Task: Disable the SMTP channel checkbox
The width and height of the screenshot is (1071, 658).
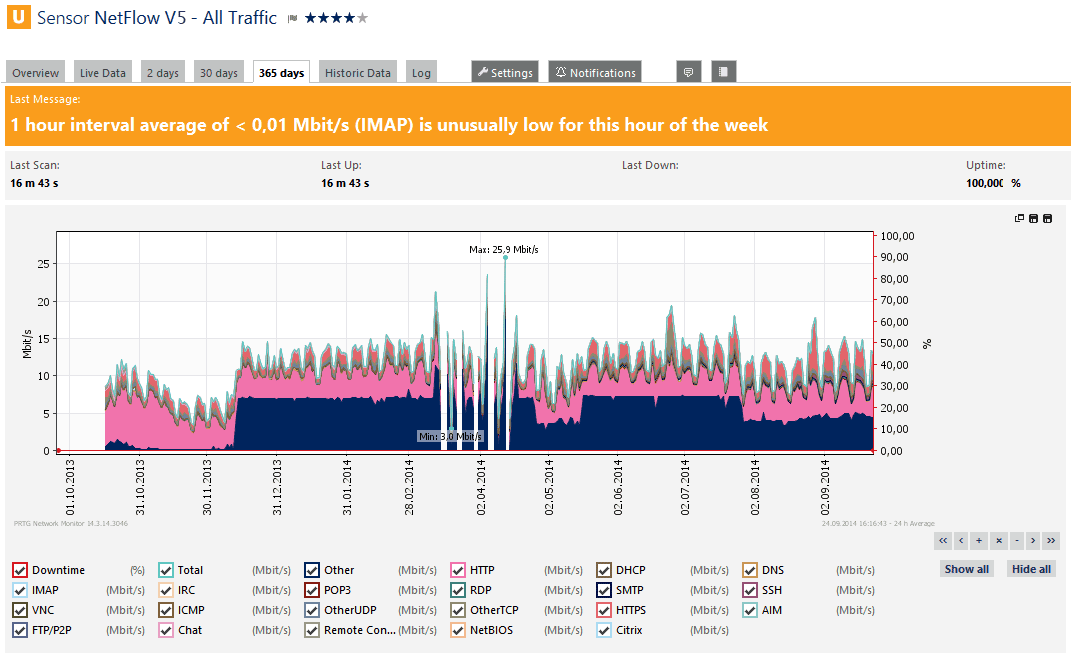Action: click(x=602, y=589)
